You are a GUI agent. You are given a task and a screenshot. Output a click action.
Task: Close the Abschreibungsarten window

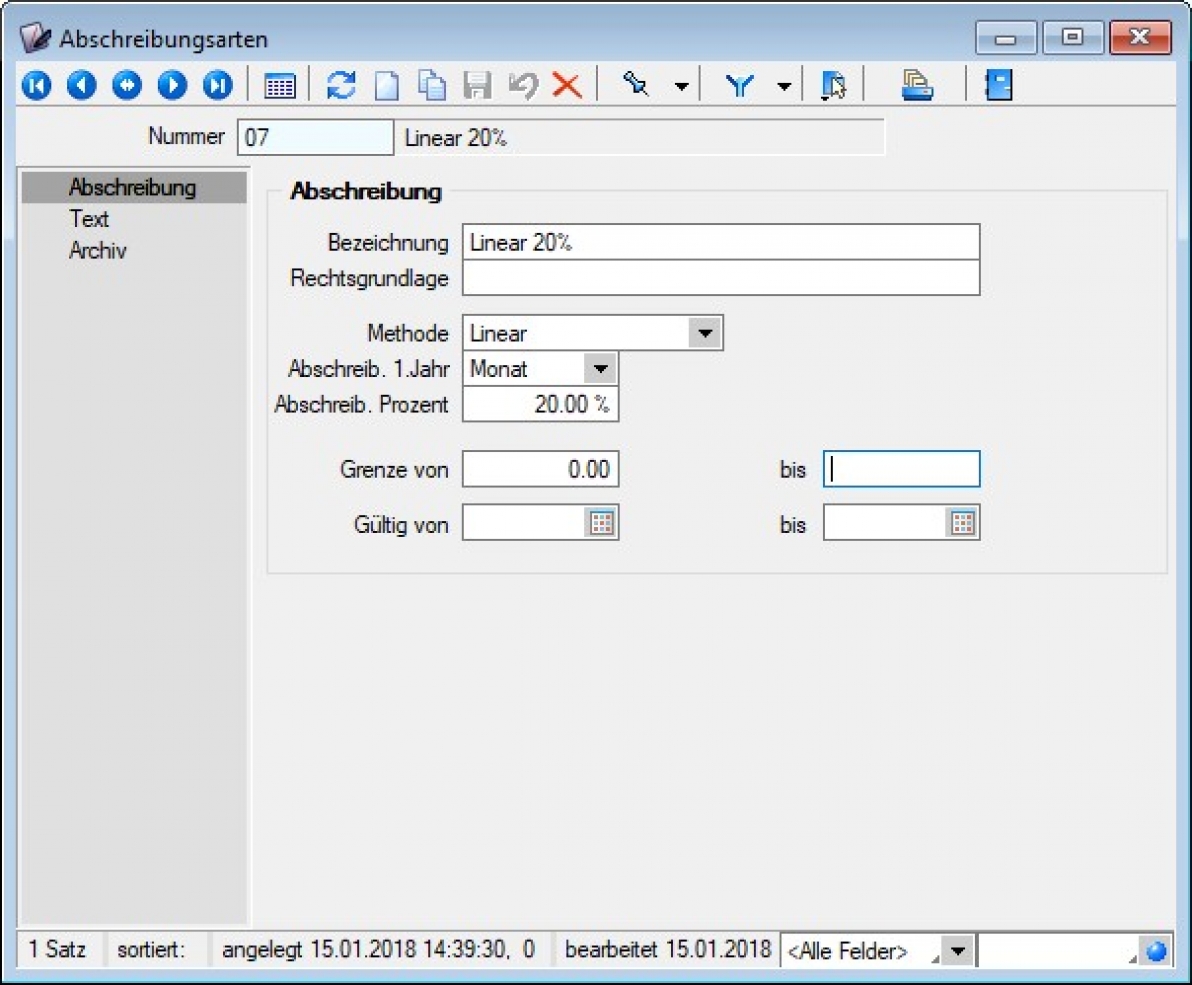1140,37
